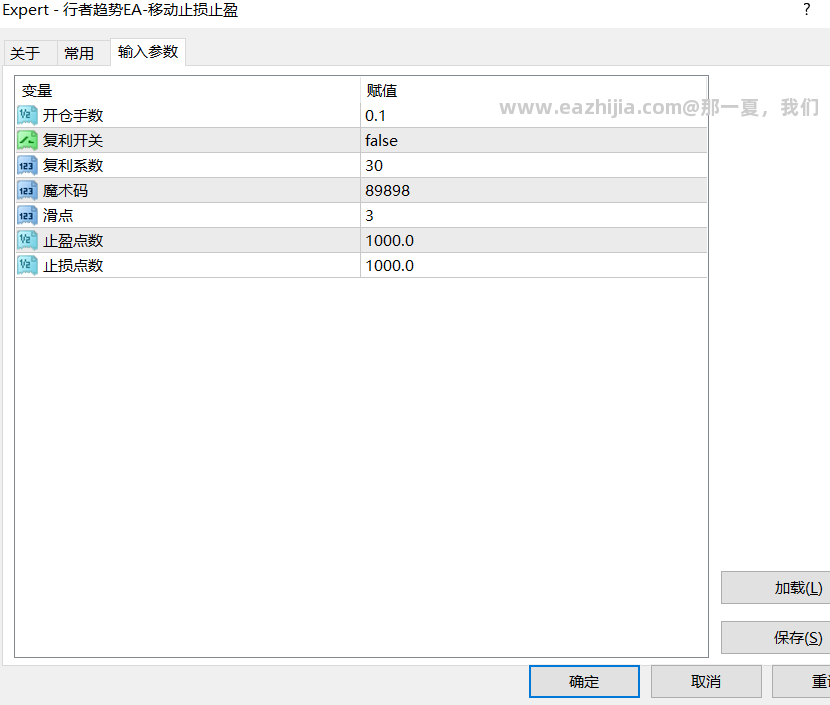Viewport: 830px width, 705px height.
Task: Click the integer icon beside 滑点
Action: pyautogui.click(x=27, y=215)
